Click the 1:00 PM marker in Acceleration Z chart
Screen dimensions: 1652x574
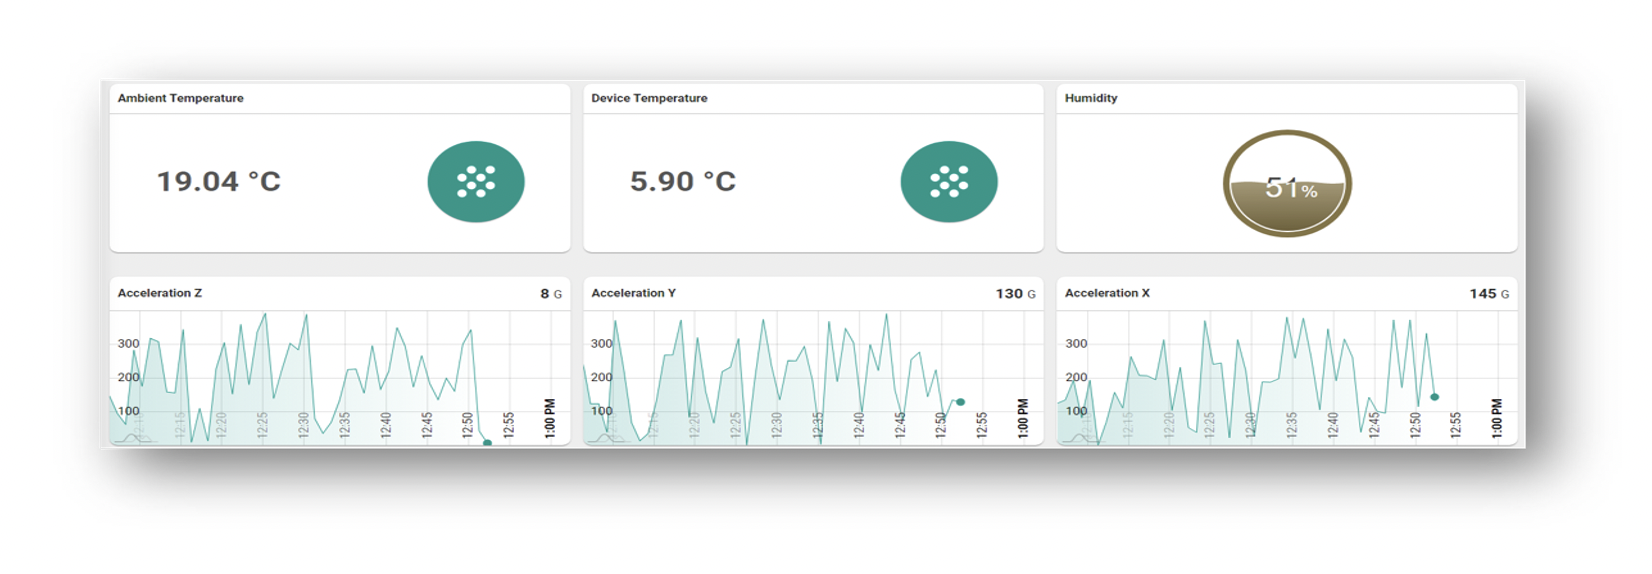coord(550,418)
